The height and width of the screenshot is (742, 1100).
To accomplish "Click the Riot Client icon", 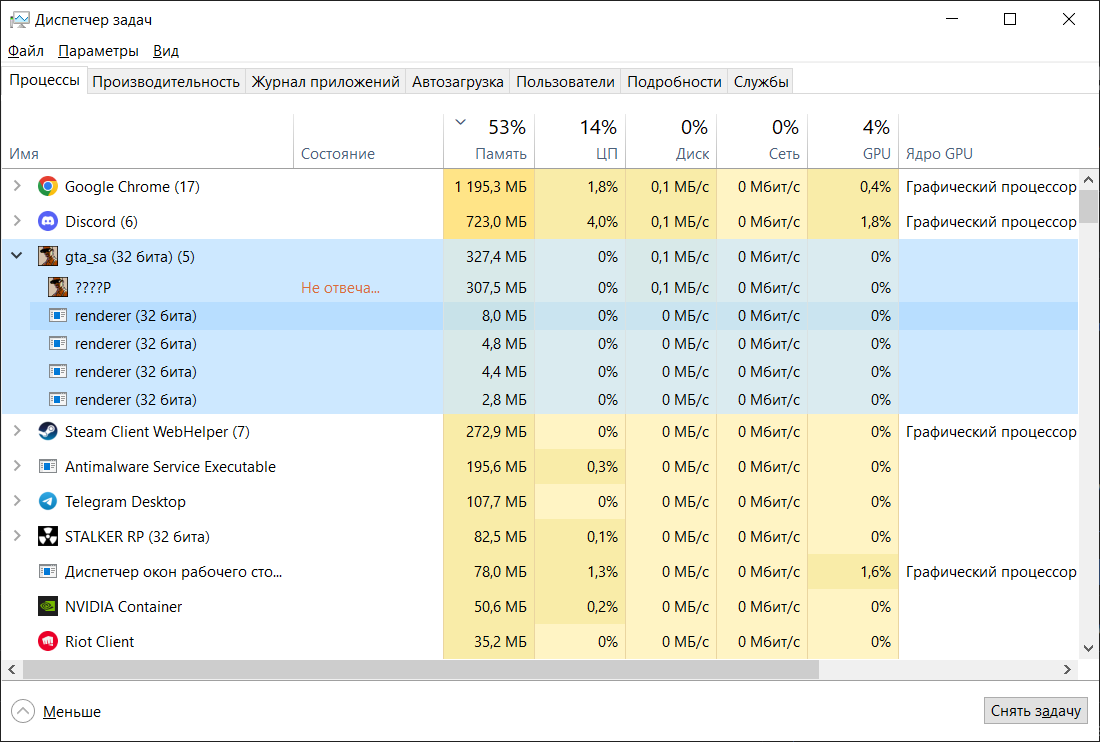I will (x=48, y=642).
